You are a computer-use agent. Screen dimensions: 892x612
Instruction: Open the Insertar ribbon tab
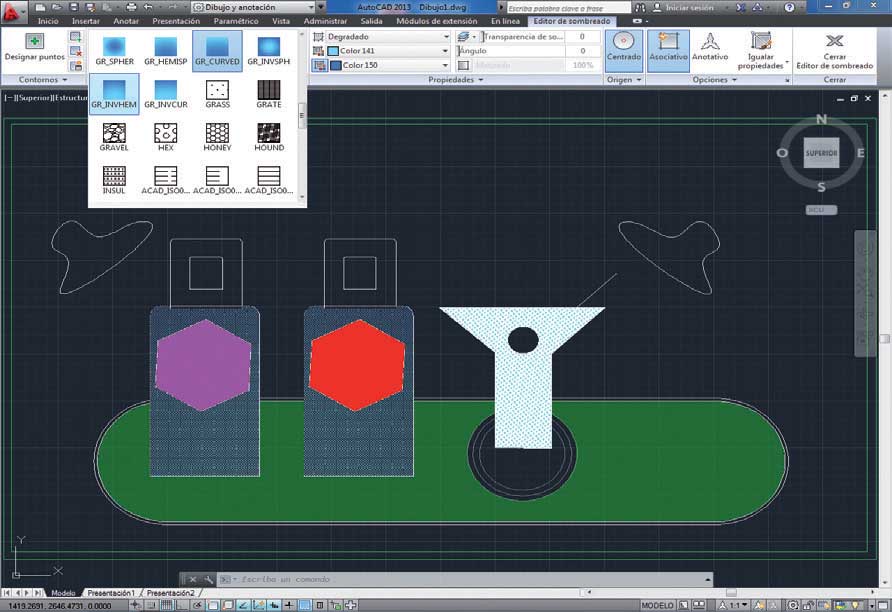[x=86, y=21]
